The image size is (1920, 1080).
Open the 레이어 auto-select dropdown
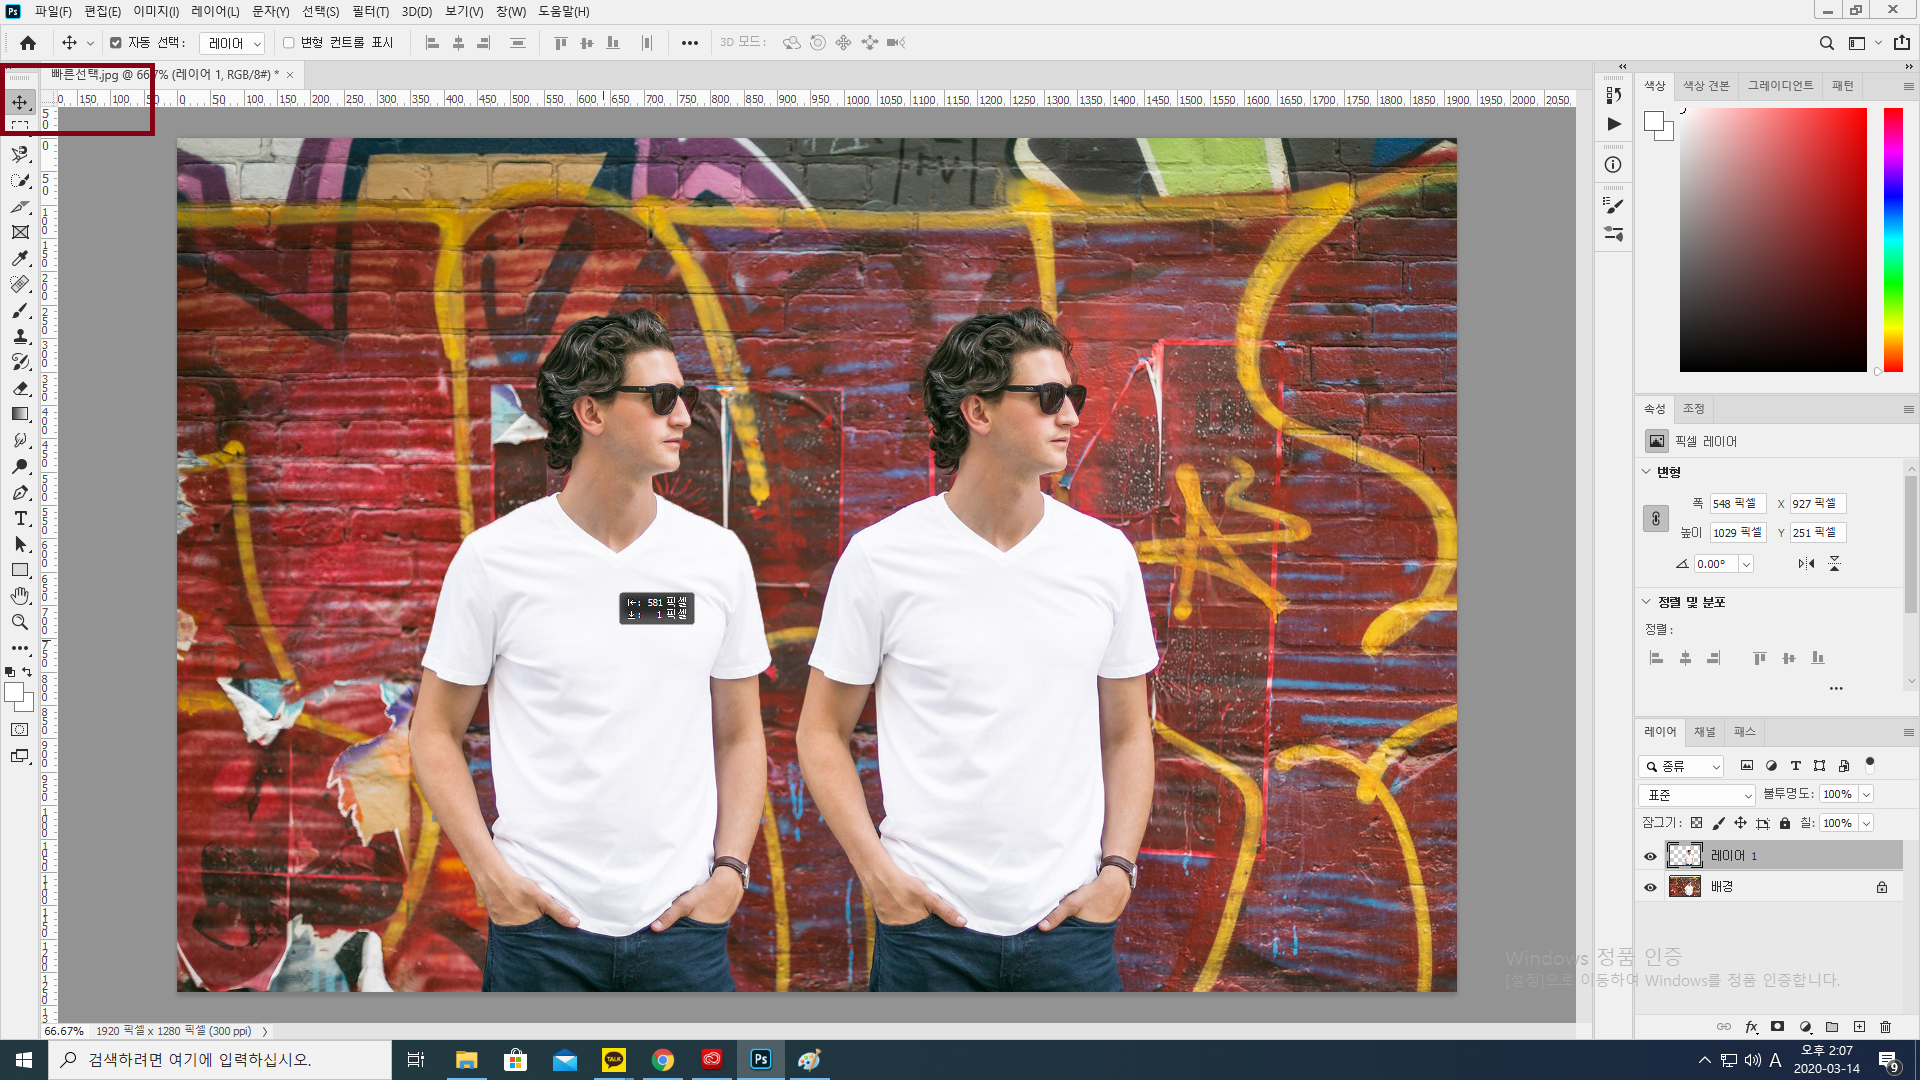point(232,43)
